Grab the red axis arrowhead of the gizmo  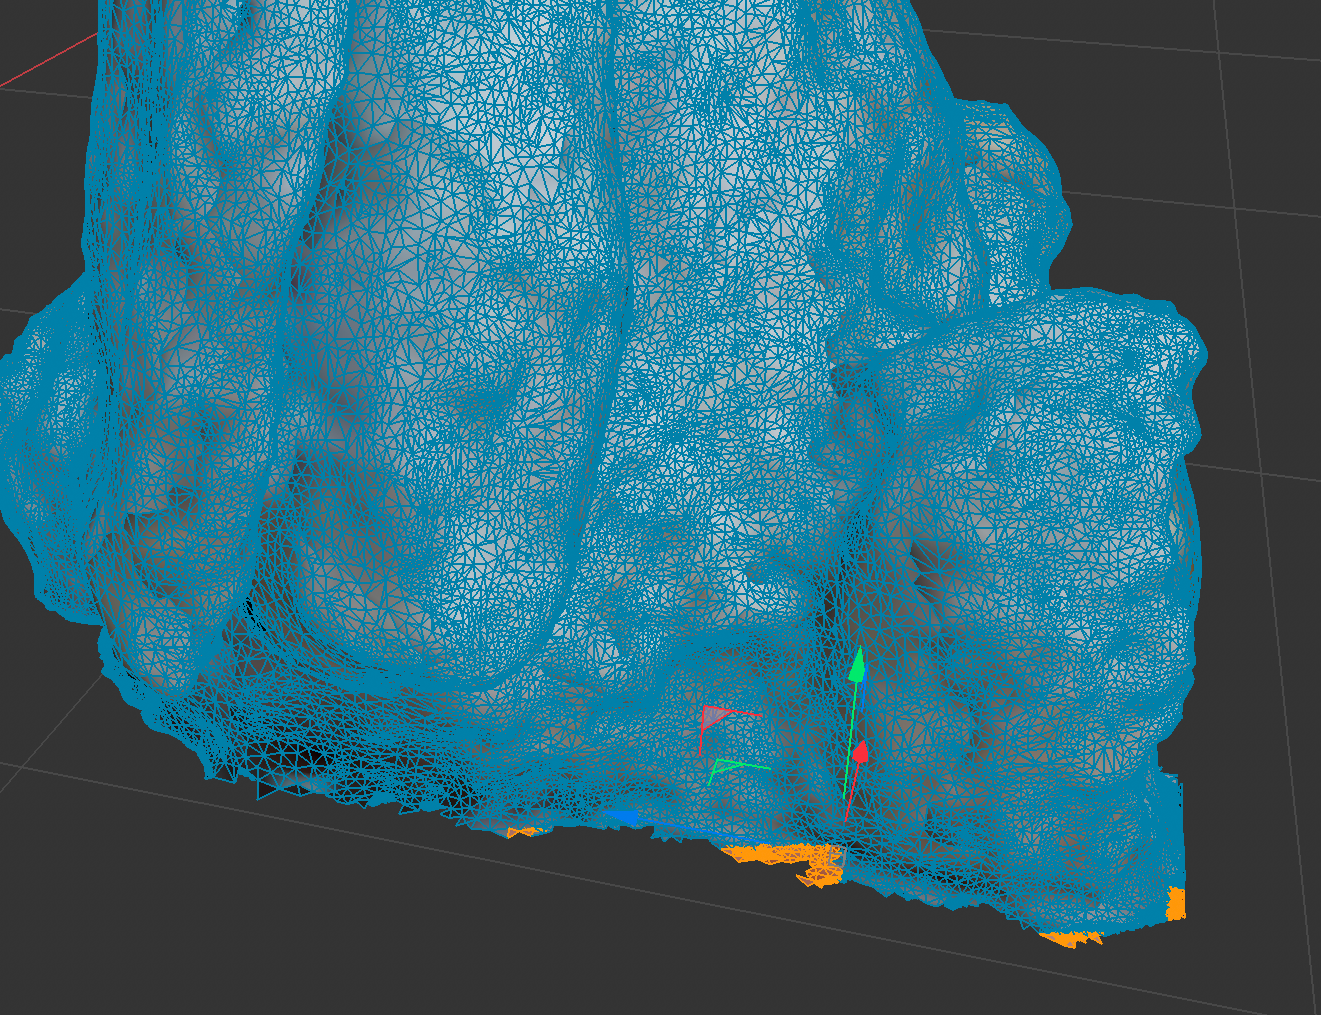tap(859, 751)
